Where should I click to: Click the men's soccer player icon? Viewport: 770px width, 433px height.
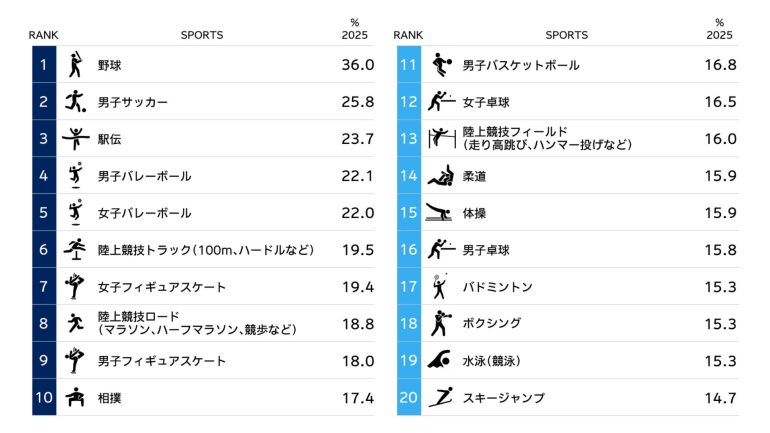pyautogui.click(x=75, y=102)
